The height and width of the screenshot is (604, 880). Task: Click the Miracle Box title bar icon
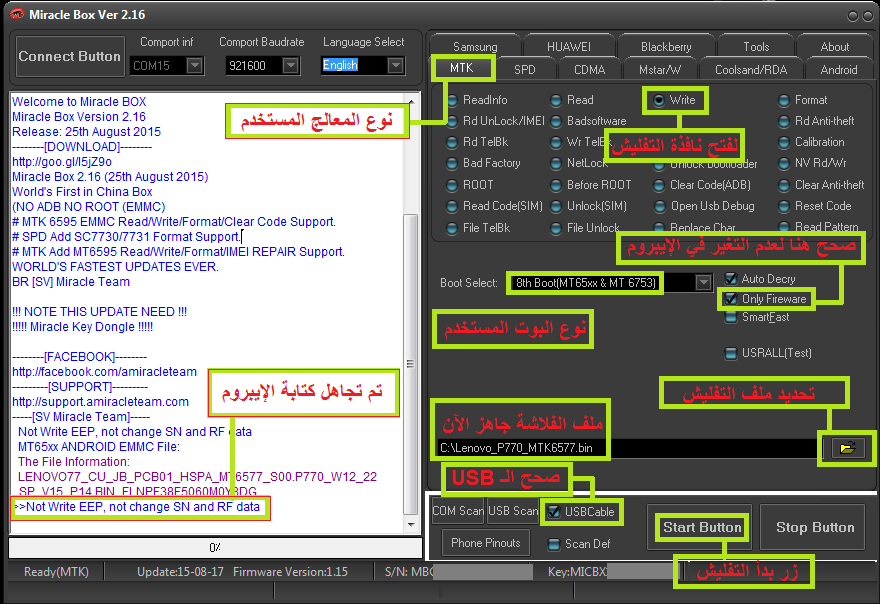(x=17, y=15)
